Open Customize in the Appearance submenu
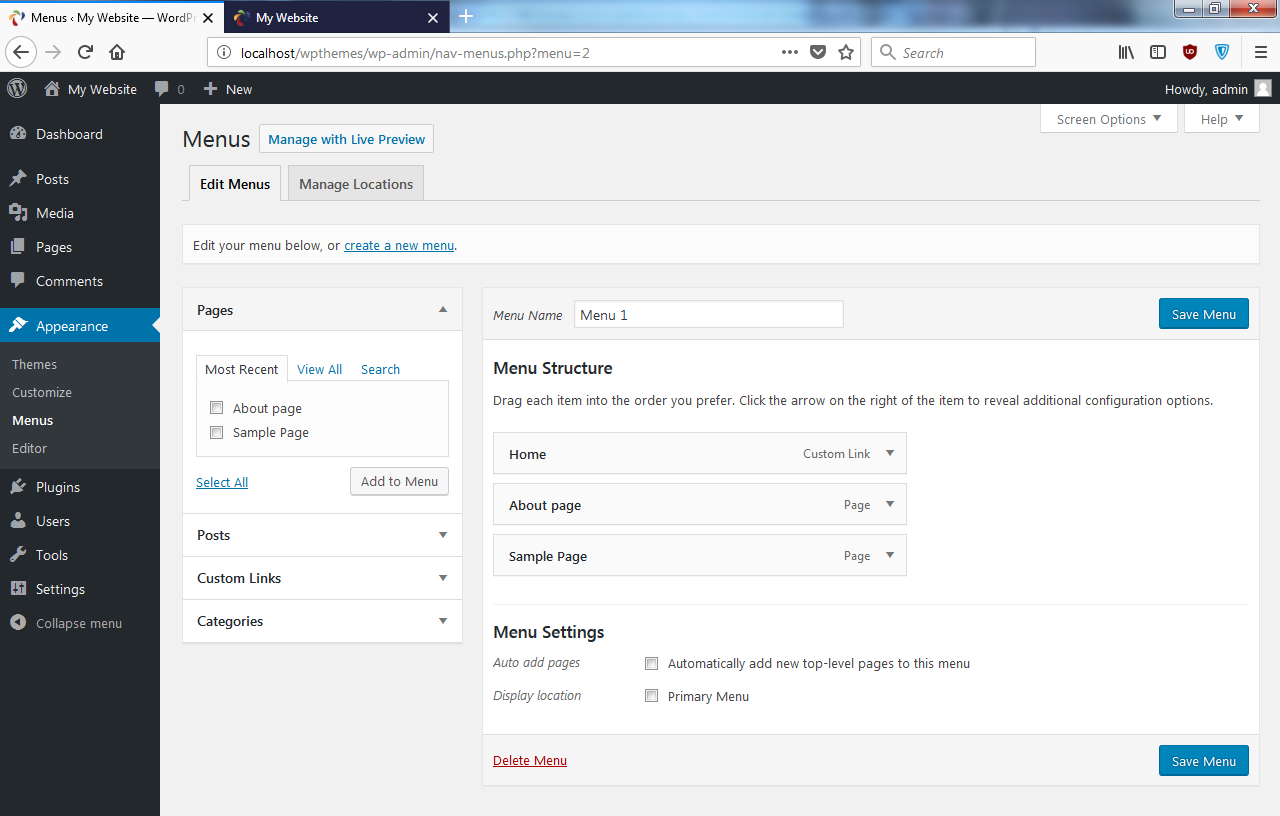Image resolution: width=1280 pixels, height=816 pixels. 42,392
